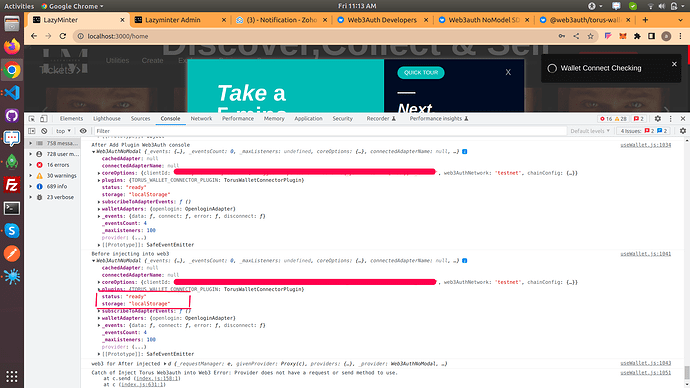Open useWallet.js:1041 source link

(x=646, y=254)
